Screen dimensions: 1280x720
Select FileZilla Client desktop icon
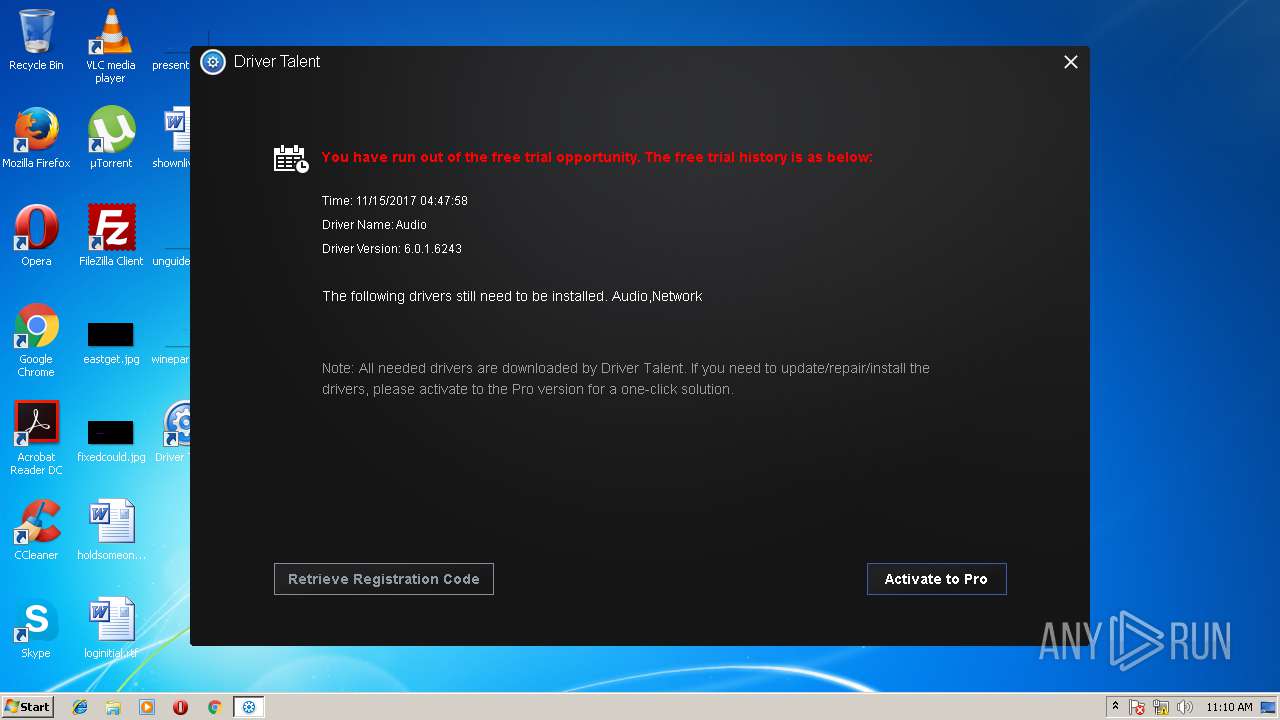(x=110, y=236)
